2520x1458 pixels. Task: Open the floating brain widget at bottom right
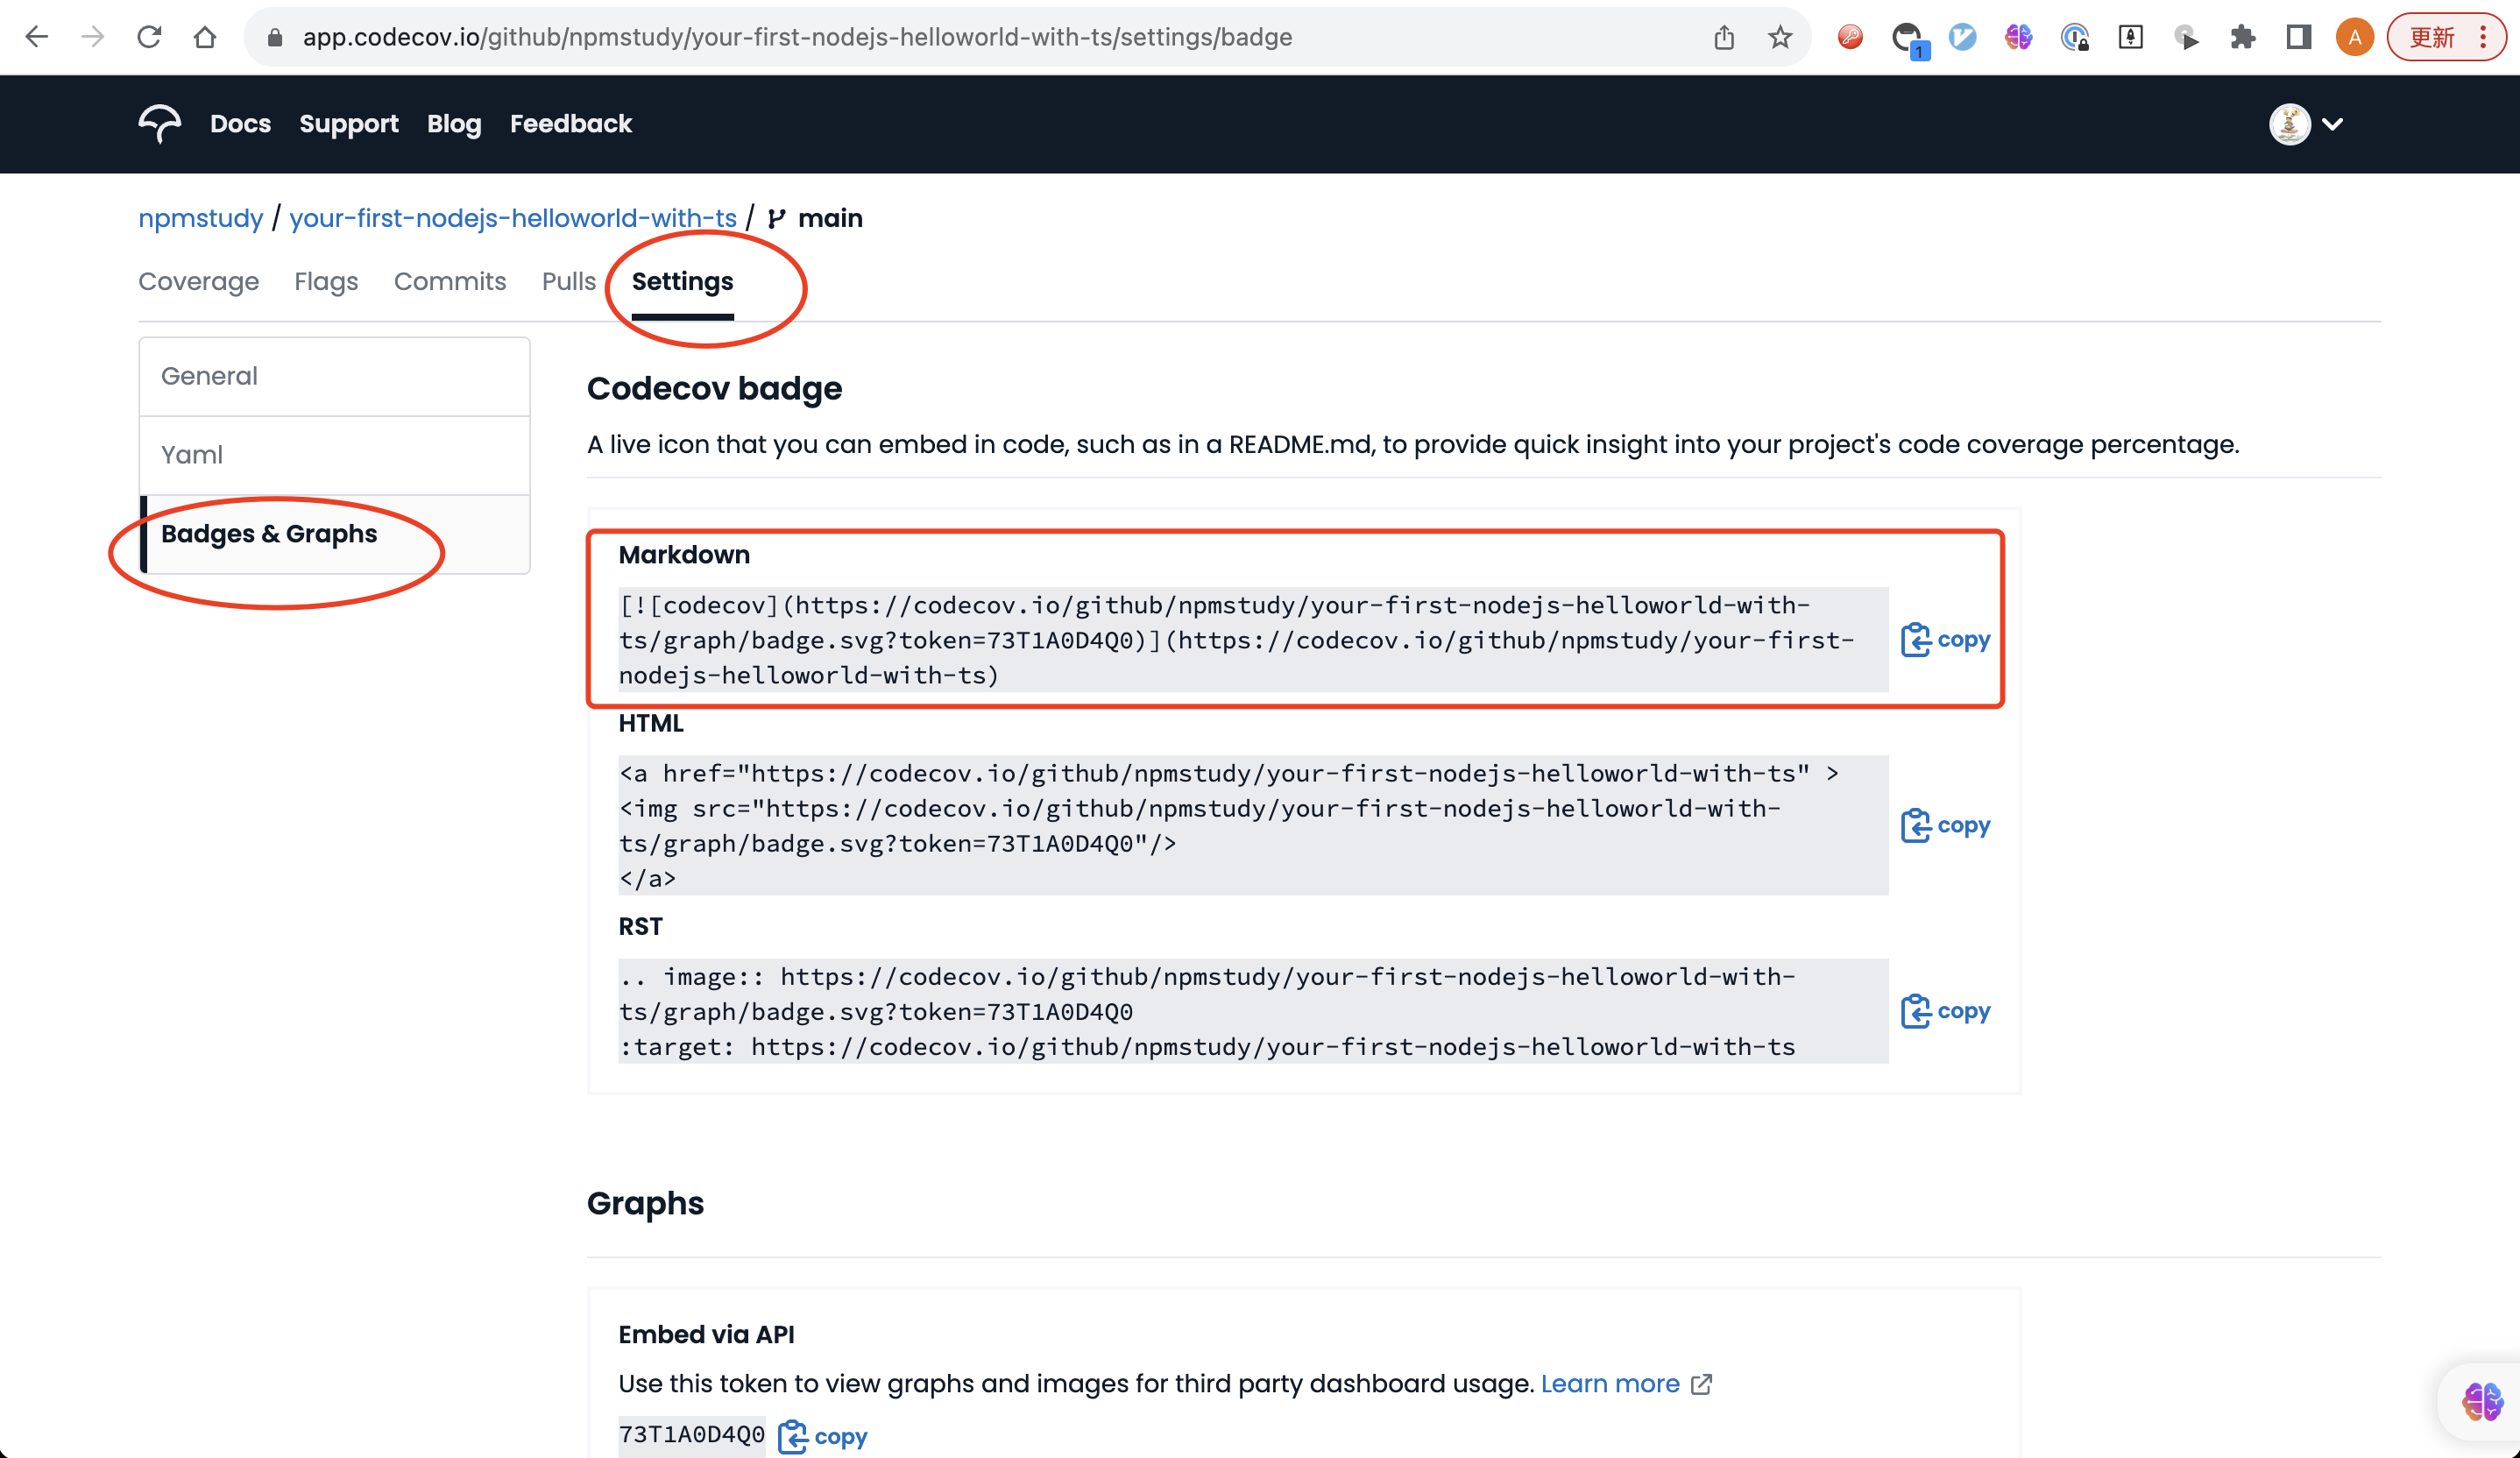[x=2481, y=1401]
